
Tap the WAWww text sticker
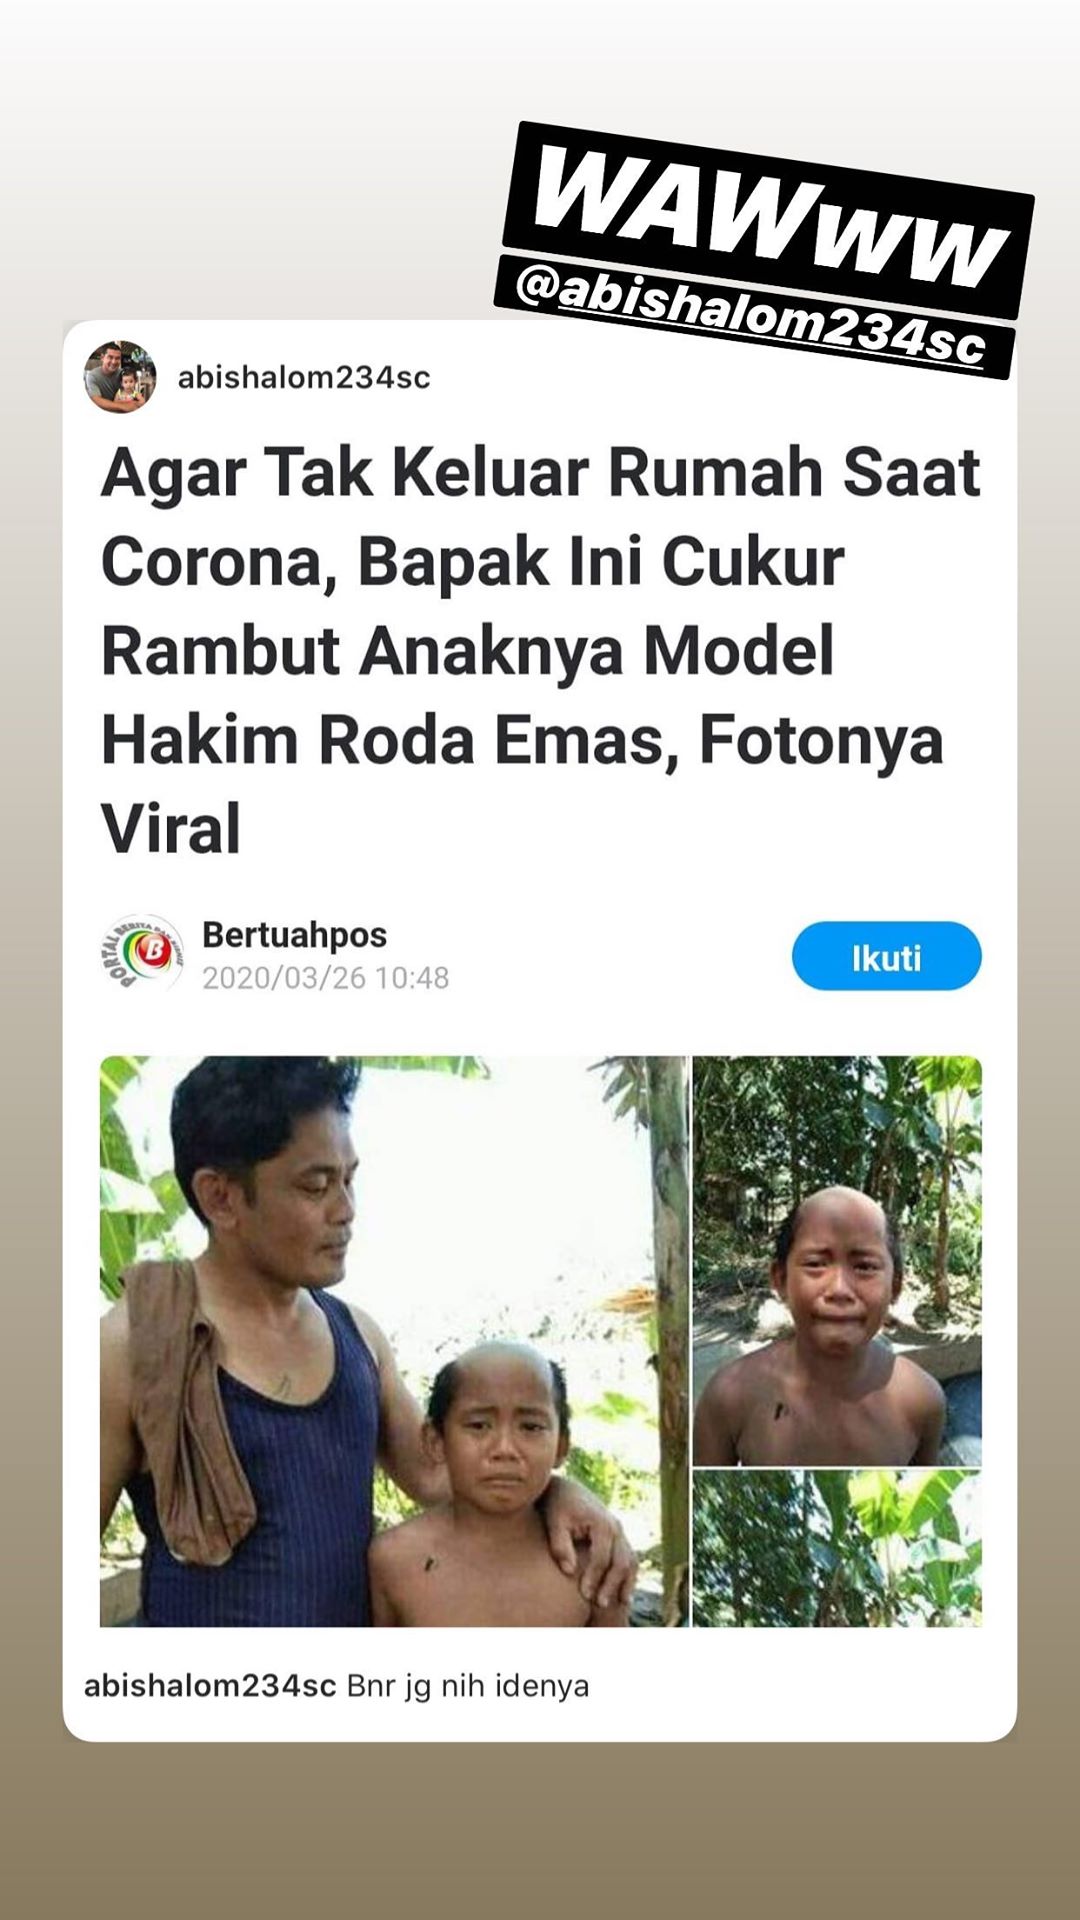click(768, 220)
